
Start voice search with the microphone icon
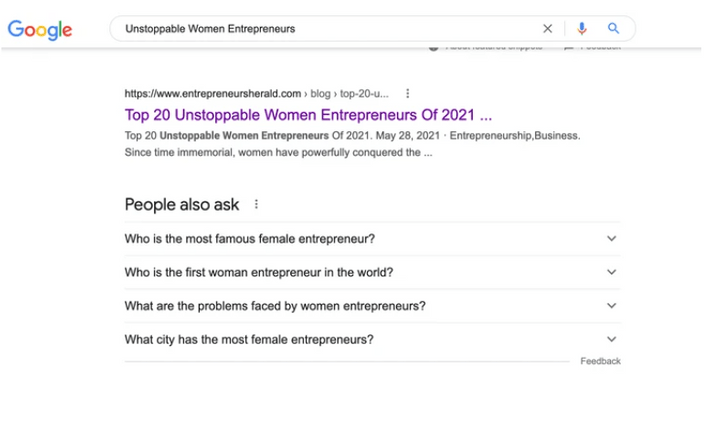(582, 29)
